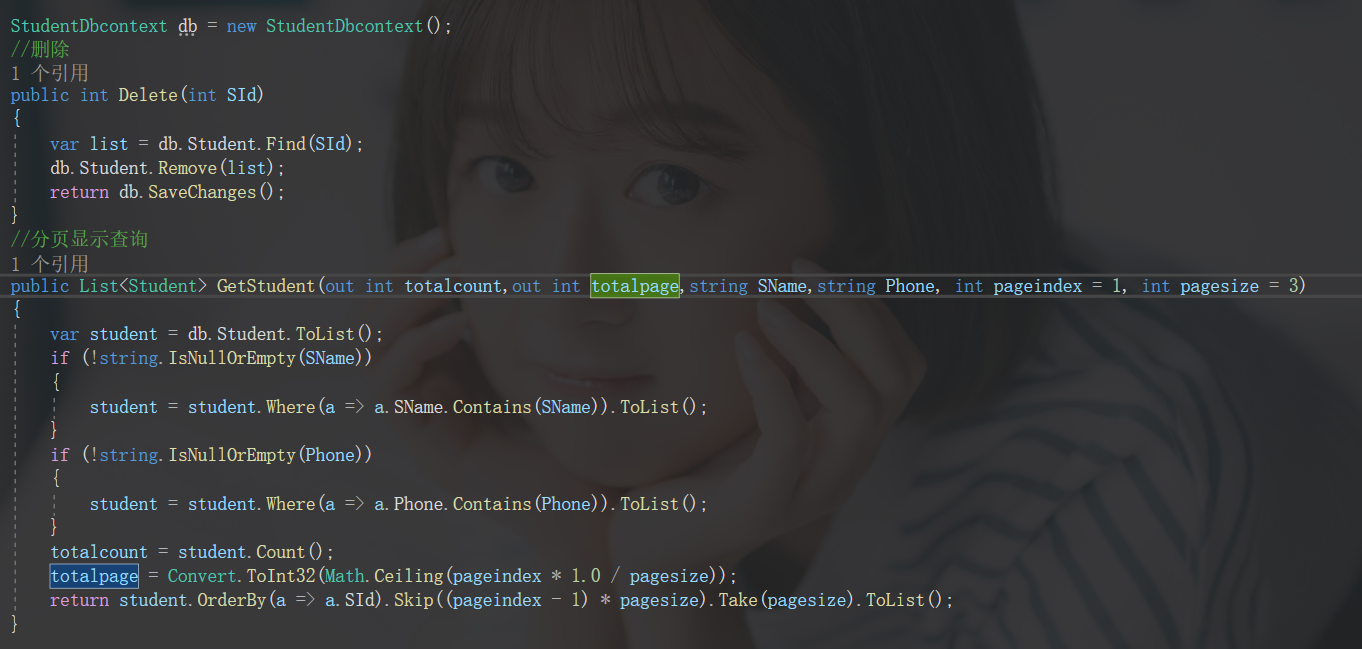Open the '1 个引用' CodeLens link above the GetStudent method
The width and height of the screenshot is (1362, 649).
[x=49, y=264]
